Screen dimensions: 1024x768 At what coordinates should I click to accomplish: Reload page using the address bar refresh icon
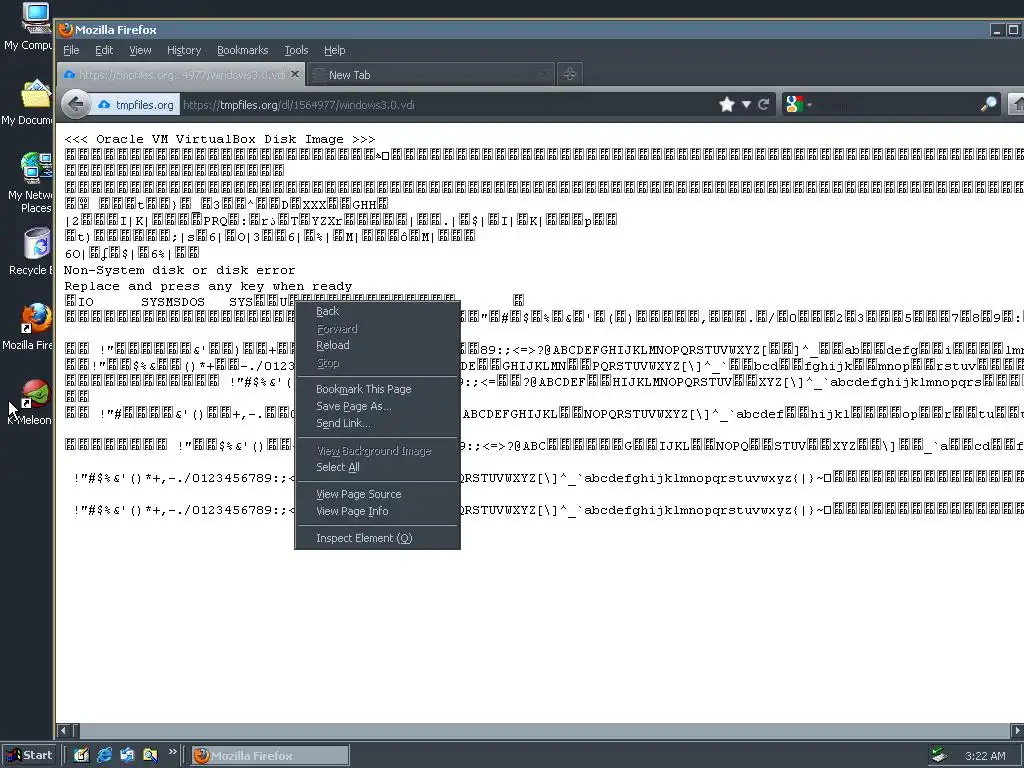(x=763, y=104)
